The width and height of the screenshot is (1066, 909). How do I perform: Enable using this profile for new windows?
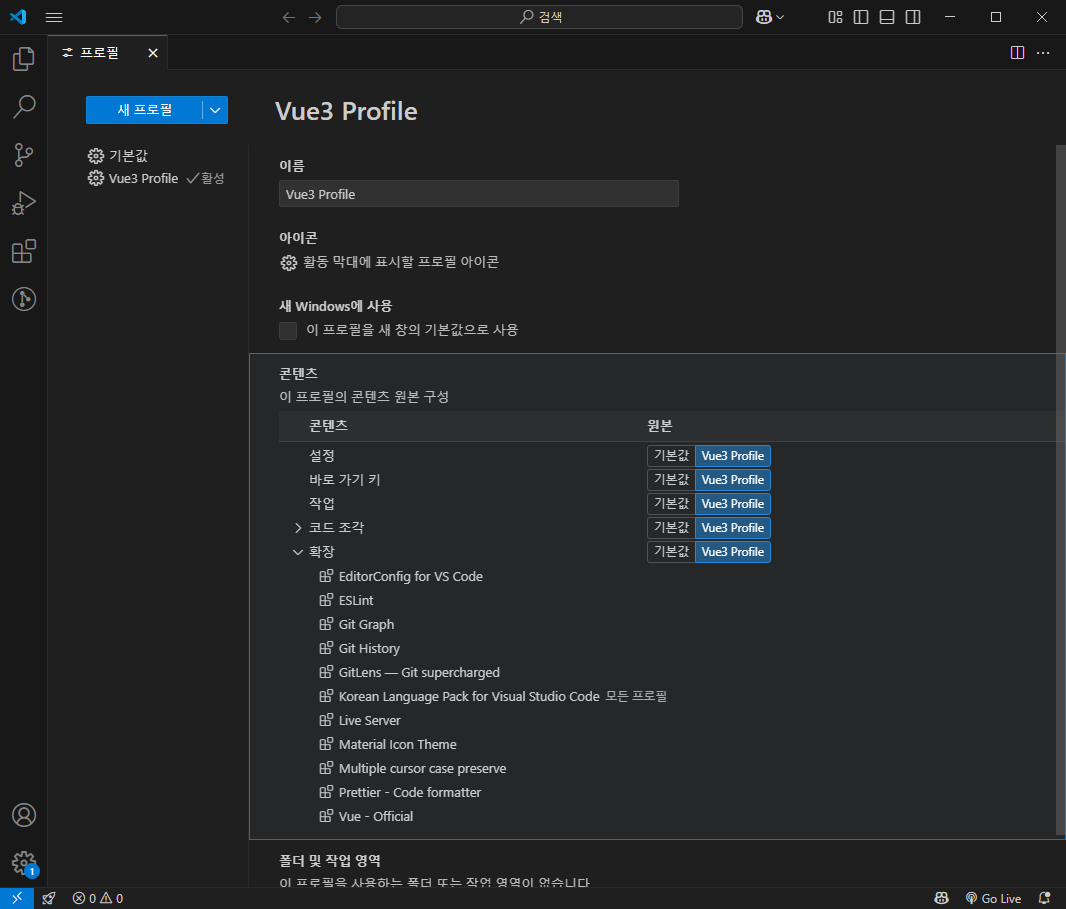point(288,330)
